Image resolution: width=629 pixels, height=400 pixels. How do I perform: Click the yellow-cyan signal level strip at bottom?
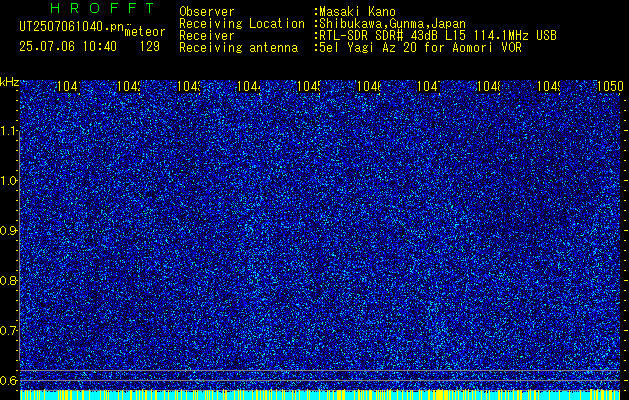pyautogui.click(x=320, y=394)
